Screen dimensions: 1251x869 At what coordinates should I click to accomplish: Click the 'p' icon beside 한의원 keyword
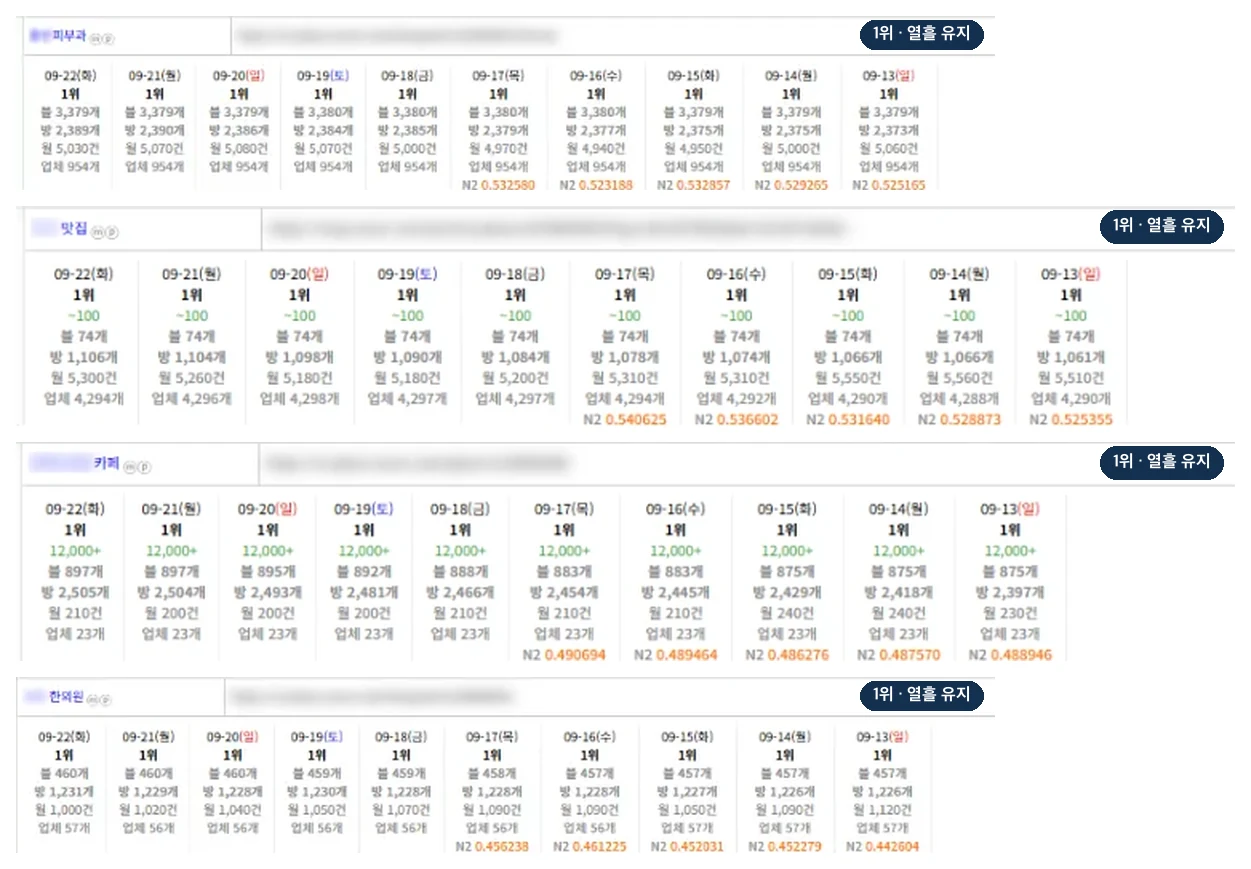(105, 699)
